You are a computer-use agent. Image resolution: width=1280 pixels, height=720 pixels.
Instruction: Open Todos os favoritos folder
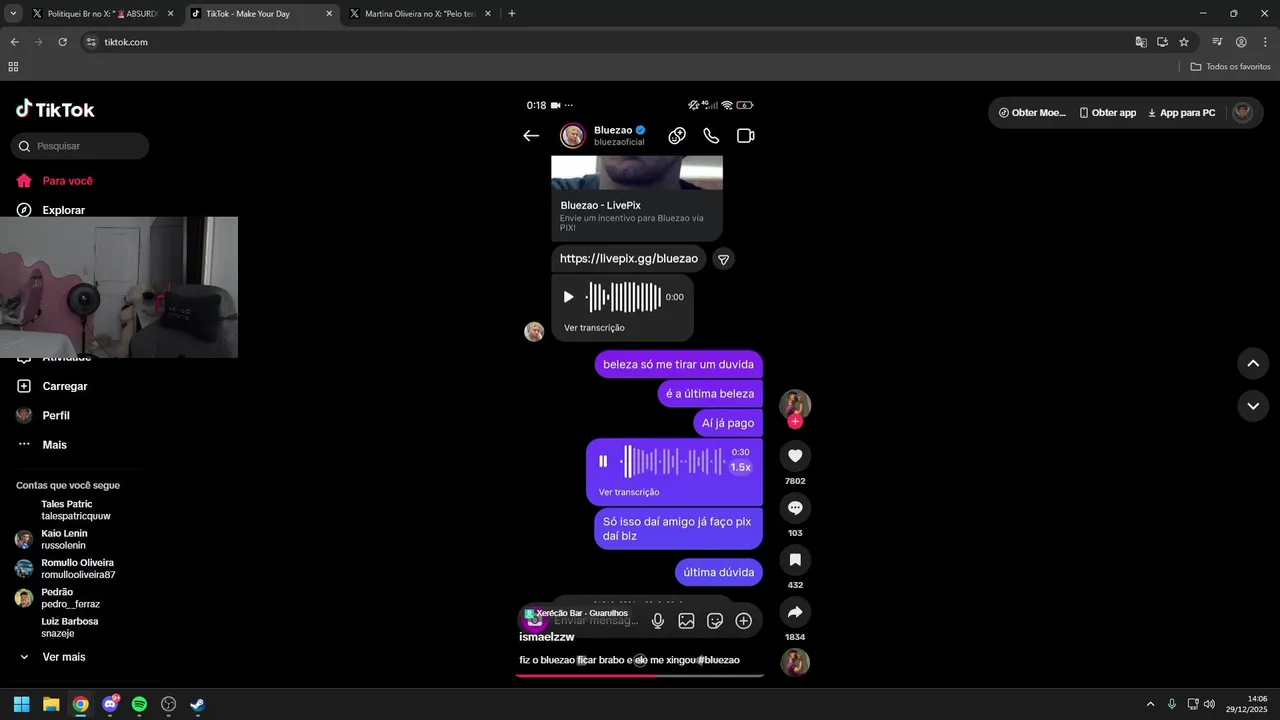[1231, 67]
